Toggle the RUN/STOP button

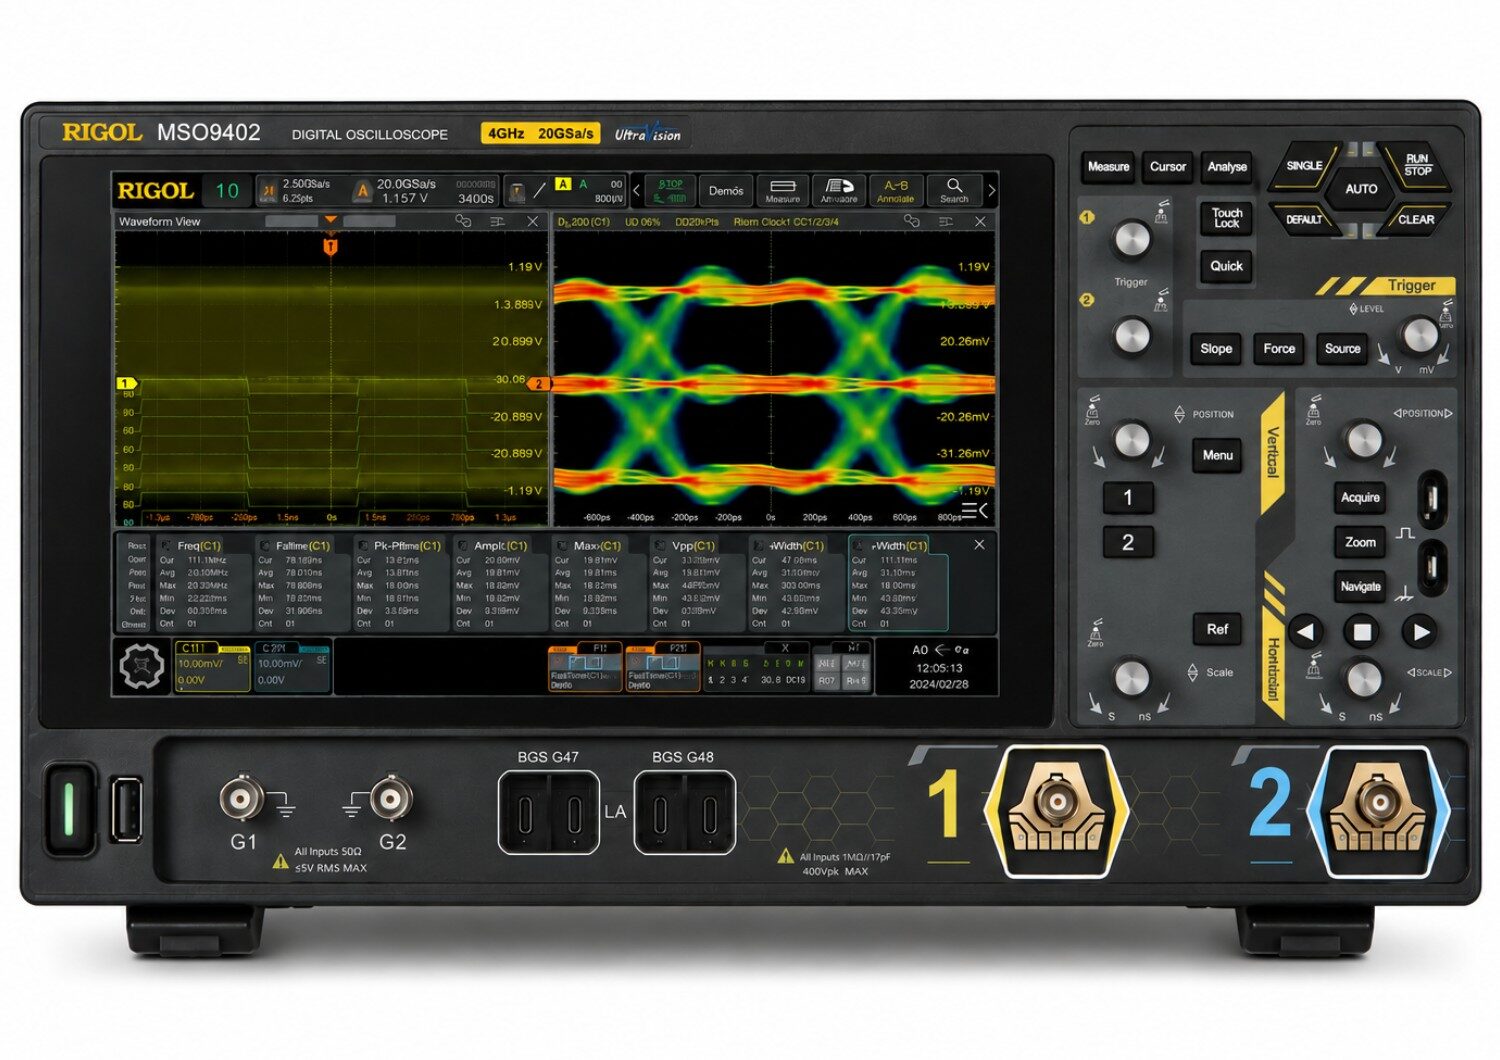click(1416, 165)
